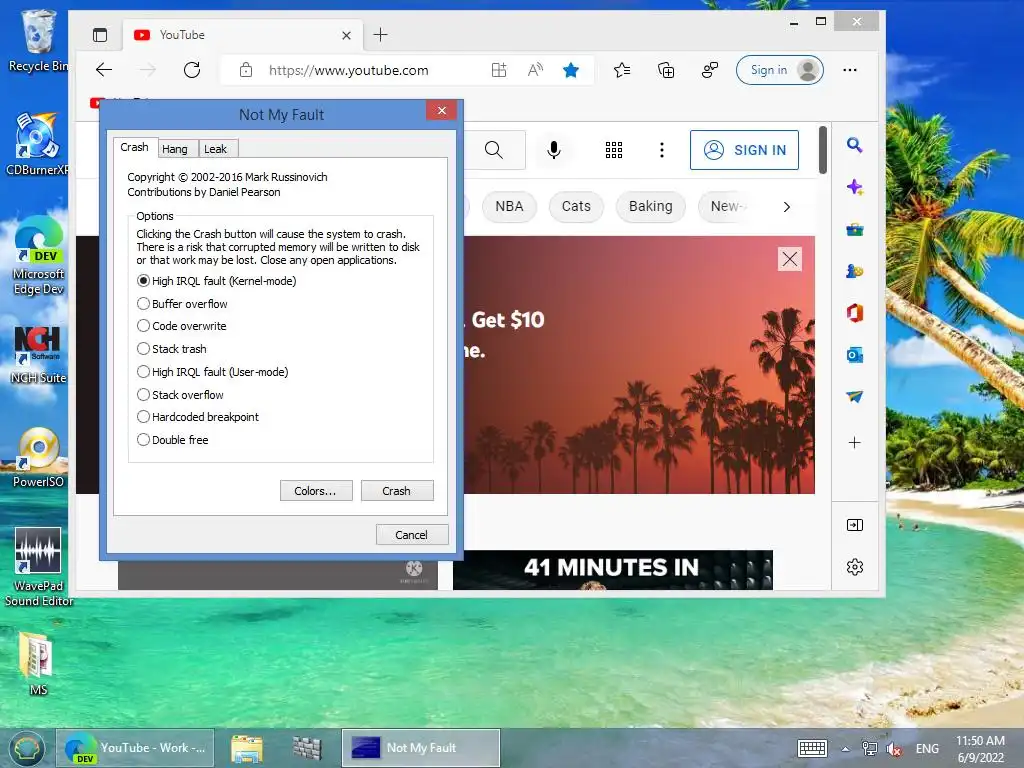Screen dimensions: 1024x768
Task: Close the YouTube tab
Action: pyautogui.click(x=346, y=35)
